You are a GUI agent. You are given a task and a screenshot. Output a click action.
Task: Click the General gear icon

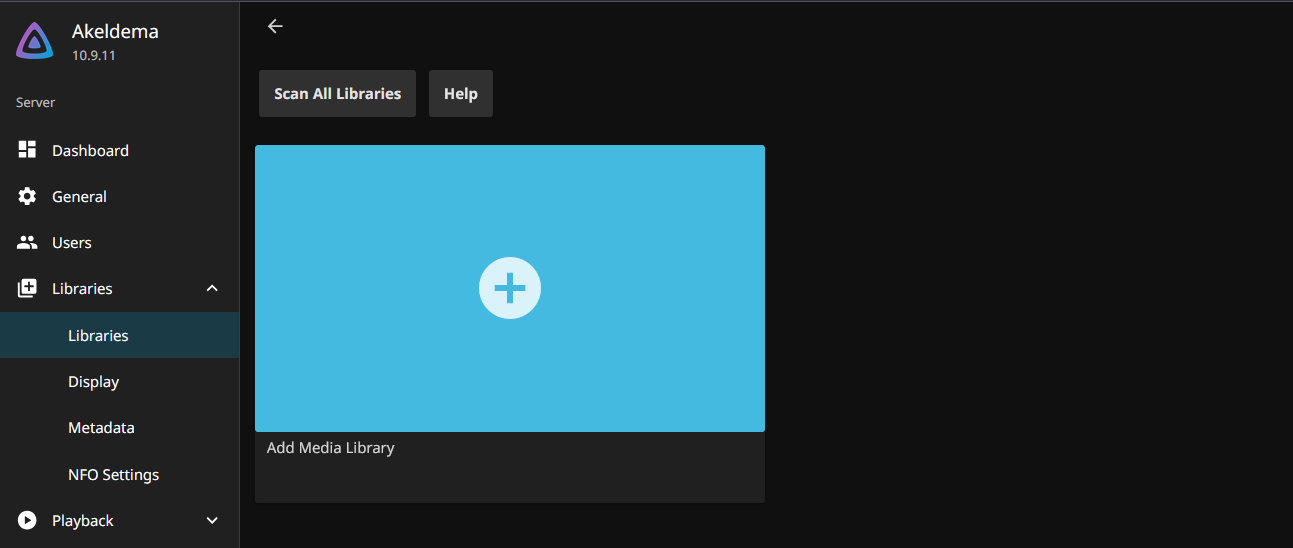pyautogui.click(x=27, y=196)
